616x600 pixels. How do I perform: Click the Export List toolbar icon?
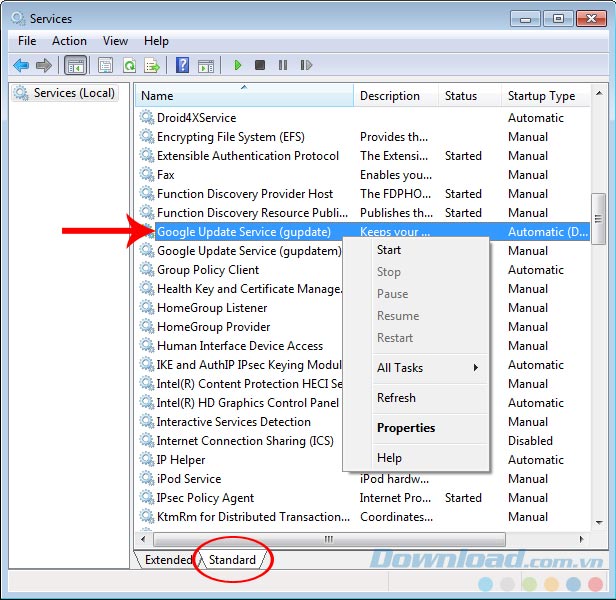click(152, 65)
